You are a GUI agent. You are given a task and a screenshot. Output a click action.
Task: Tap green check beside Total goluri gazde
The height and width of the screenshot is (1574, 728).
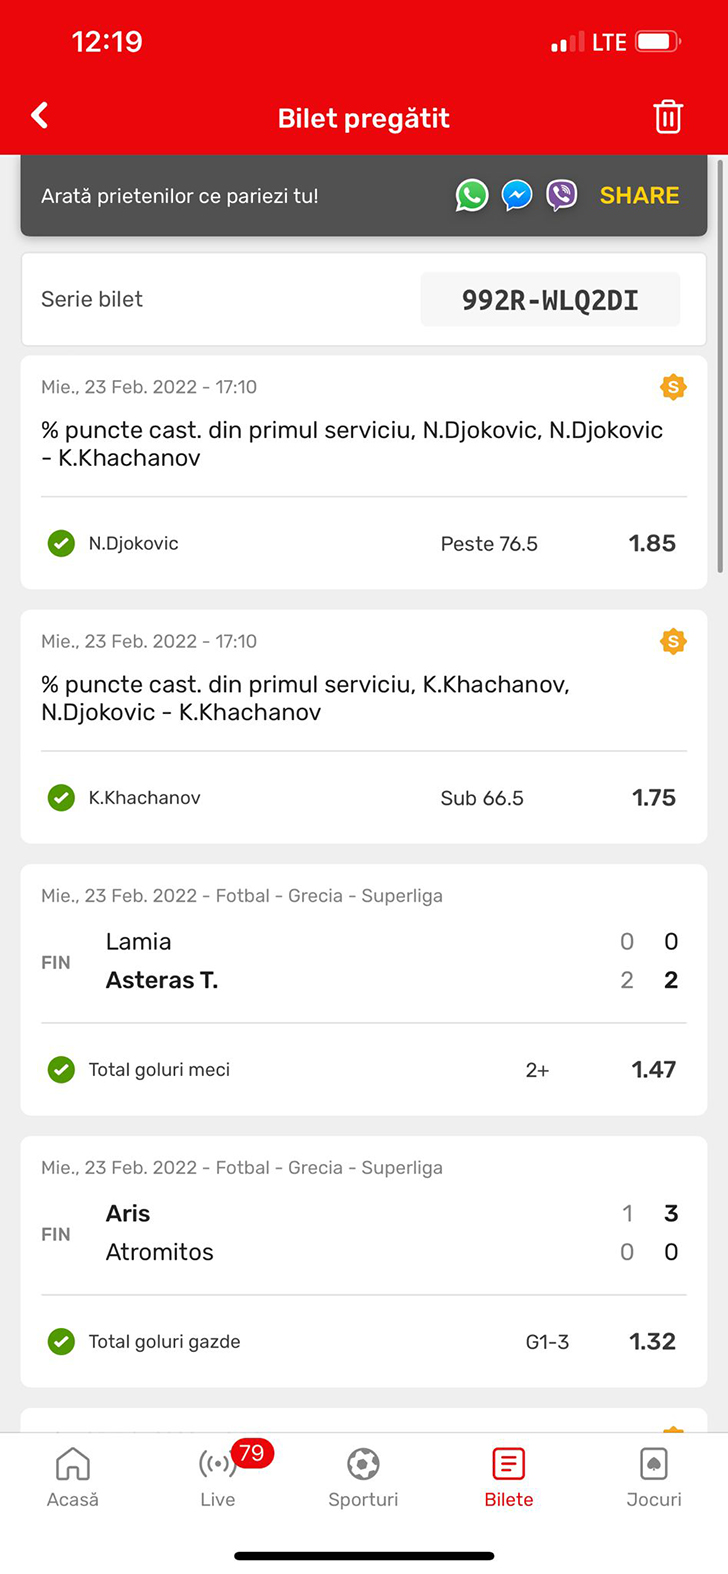coord(61,1342)
